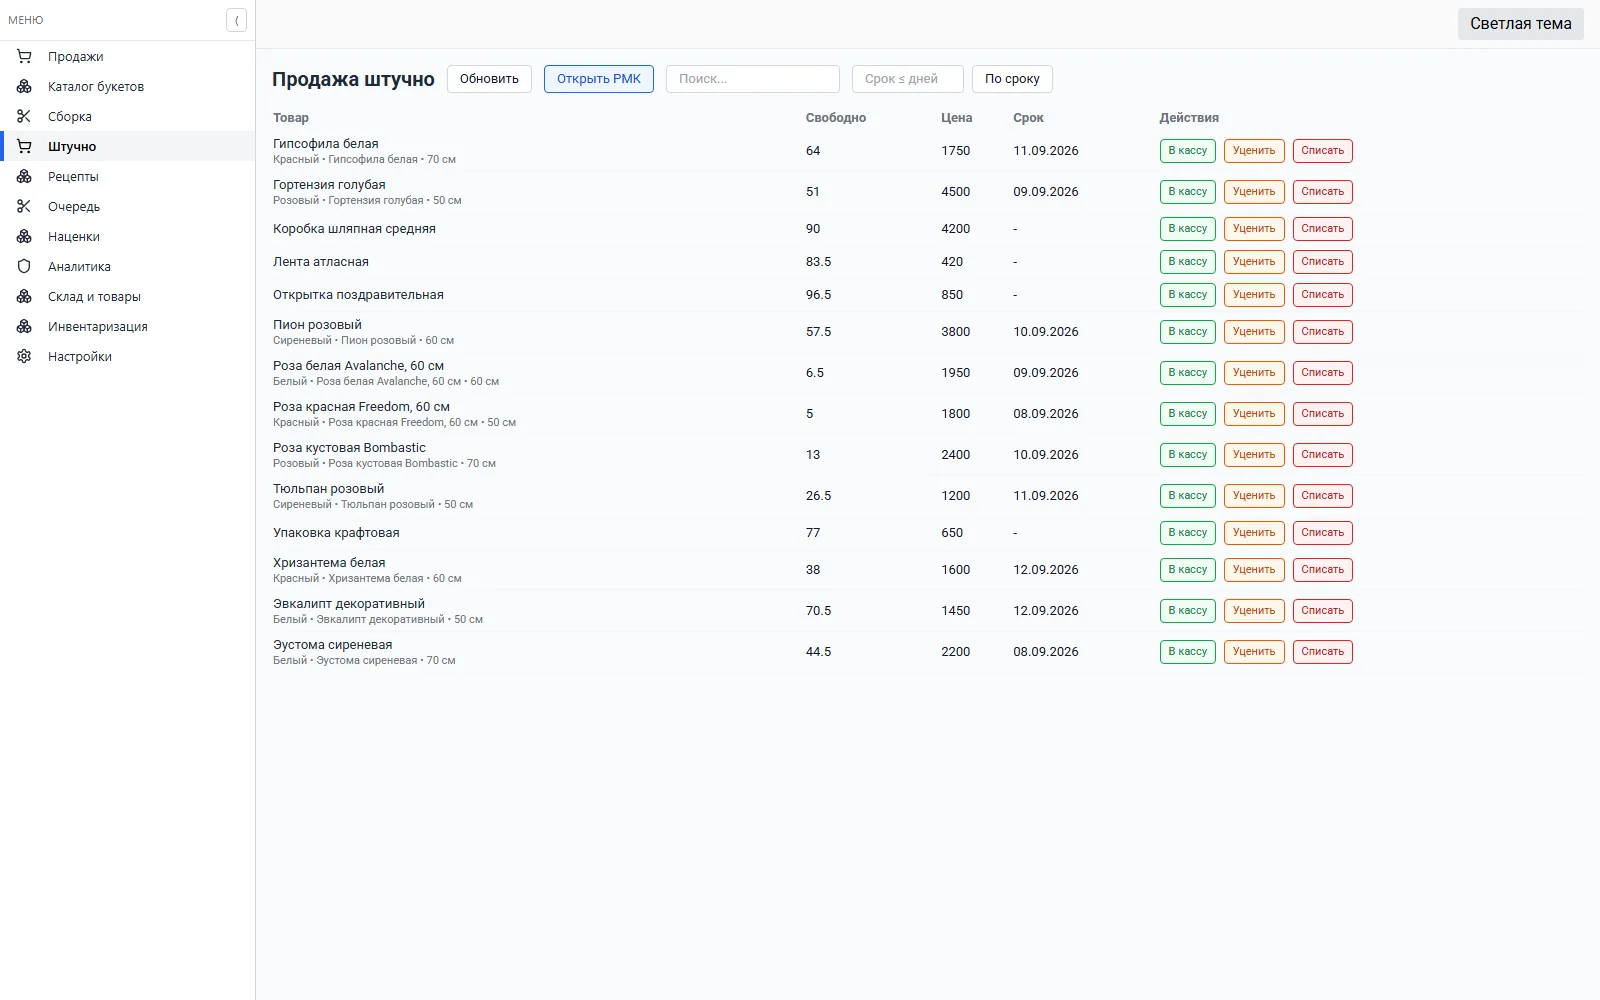Click В кассу for Лента атласная
1600x1000 pixels.
coord(1188,262)
